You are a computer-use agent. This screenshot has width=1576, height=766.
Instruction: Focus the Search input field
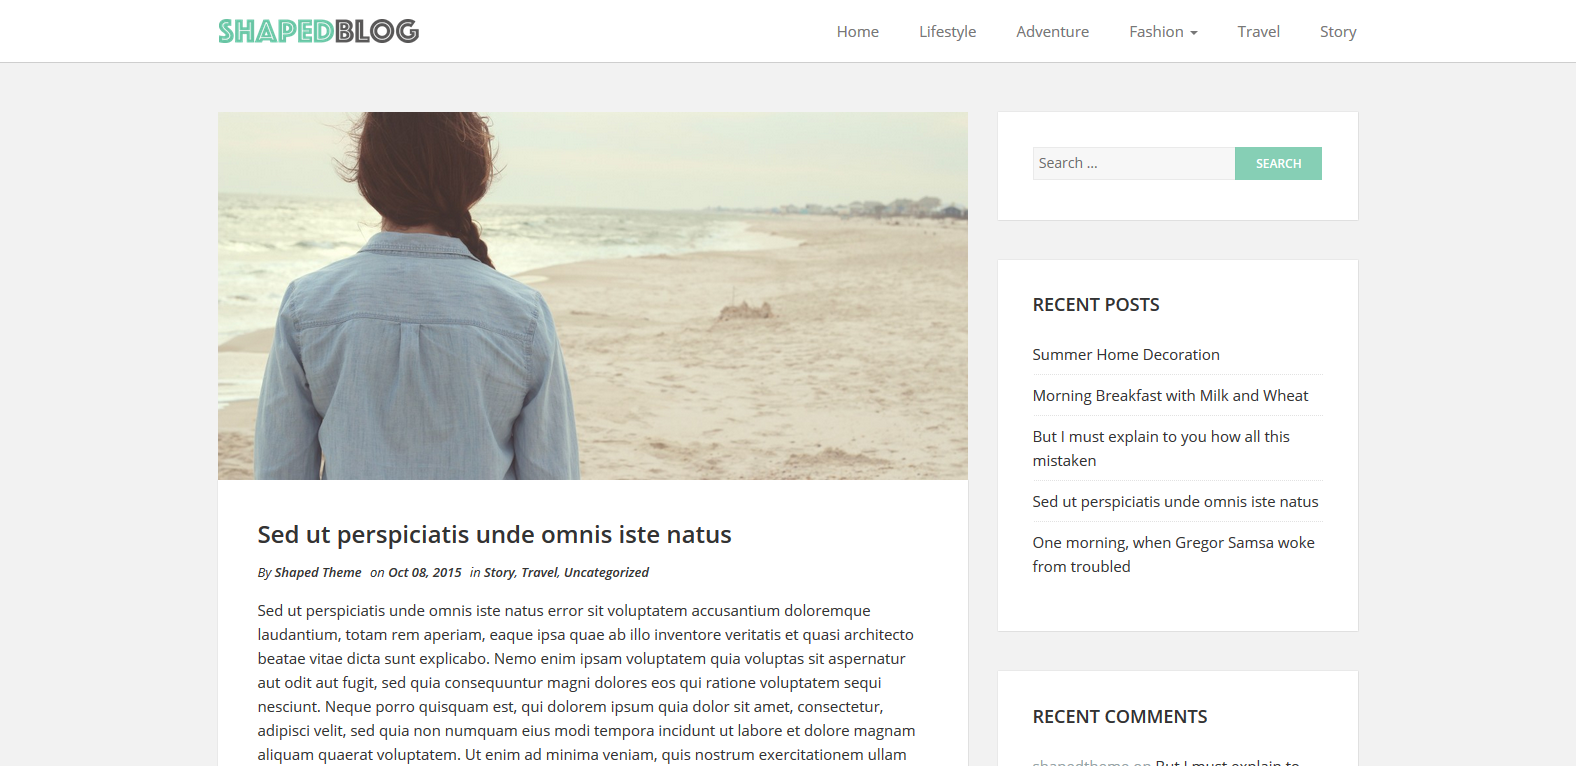[1134, 163]
